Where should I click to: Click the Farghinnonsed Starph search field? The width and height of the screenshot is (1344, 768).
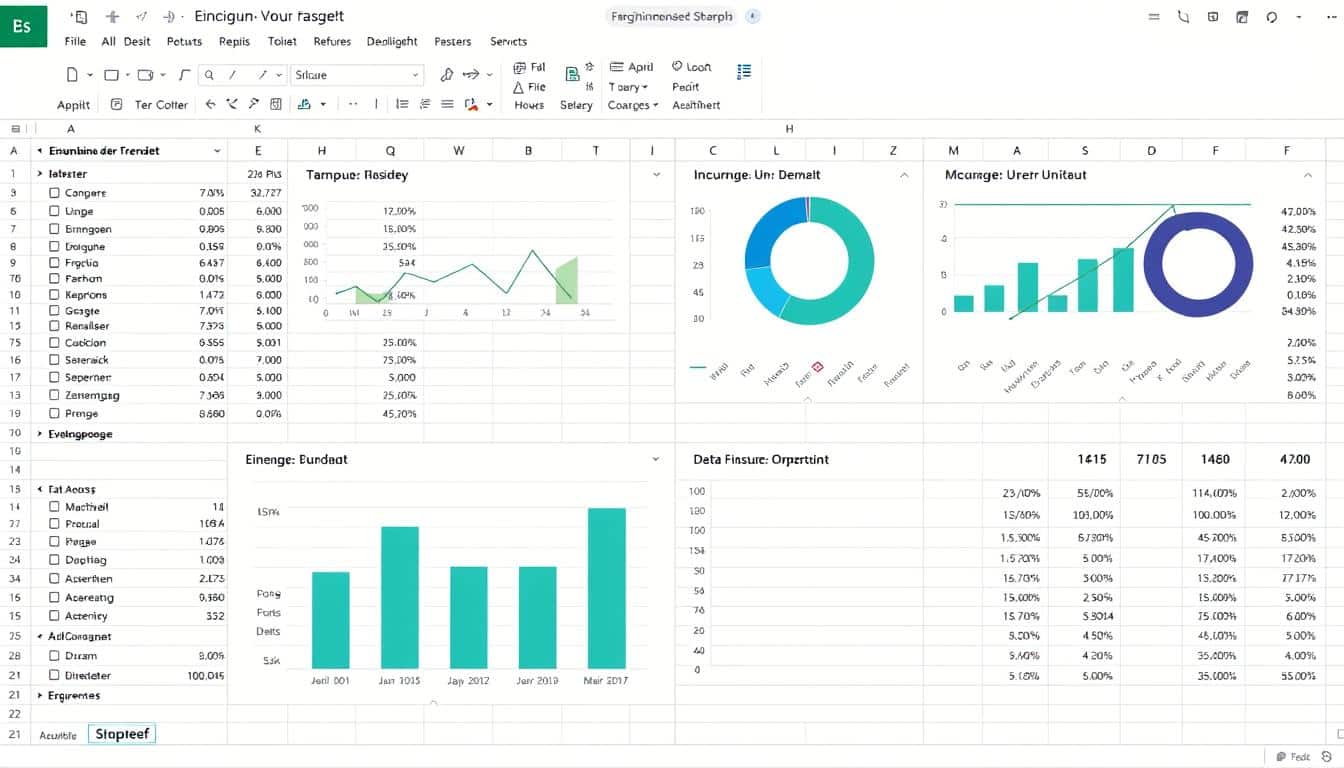click(x=670, y=17)
